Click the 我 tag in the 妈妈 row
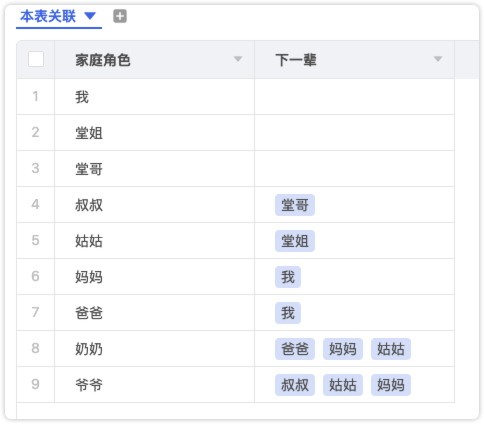484x424 pixels. [288, 277]
